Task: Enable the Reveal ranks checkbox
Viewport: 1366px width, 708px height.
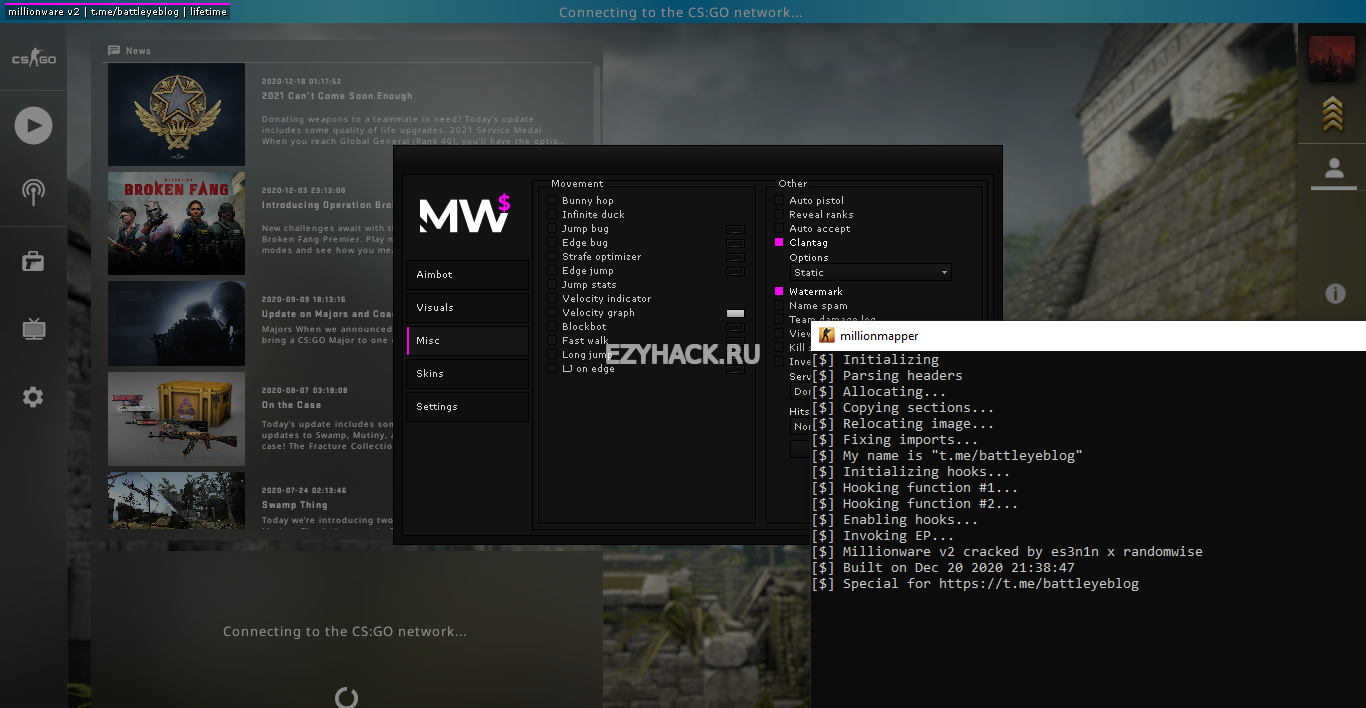Action: [x=779, y=215]
